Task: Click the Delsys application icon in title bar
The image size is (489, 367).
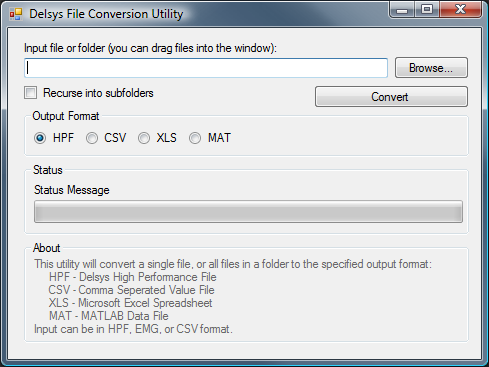Action: pos(16,14)
